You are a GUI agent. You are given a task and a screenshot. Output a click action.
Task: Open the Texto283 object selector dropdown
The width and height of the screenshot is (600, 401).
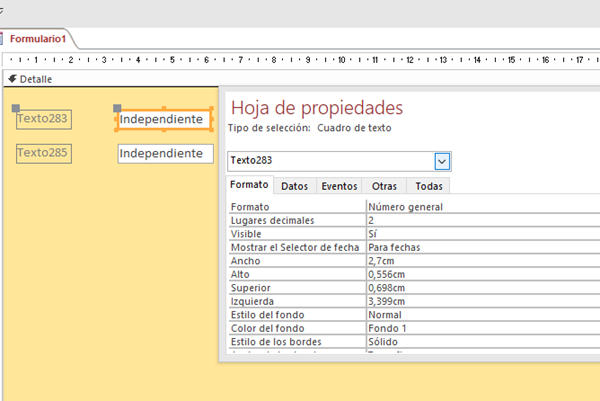(x=442, y=160)
